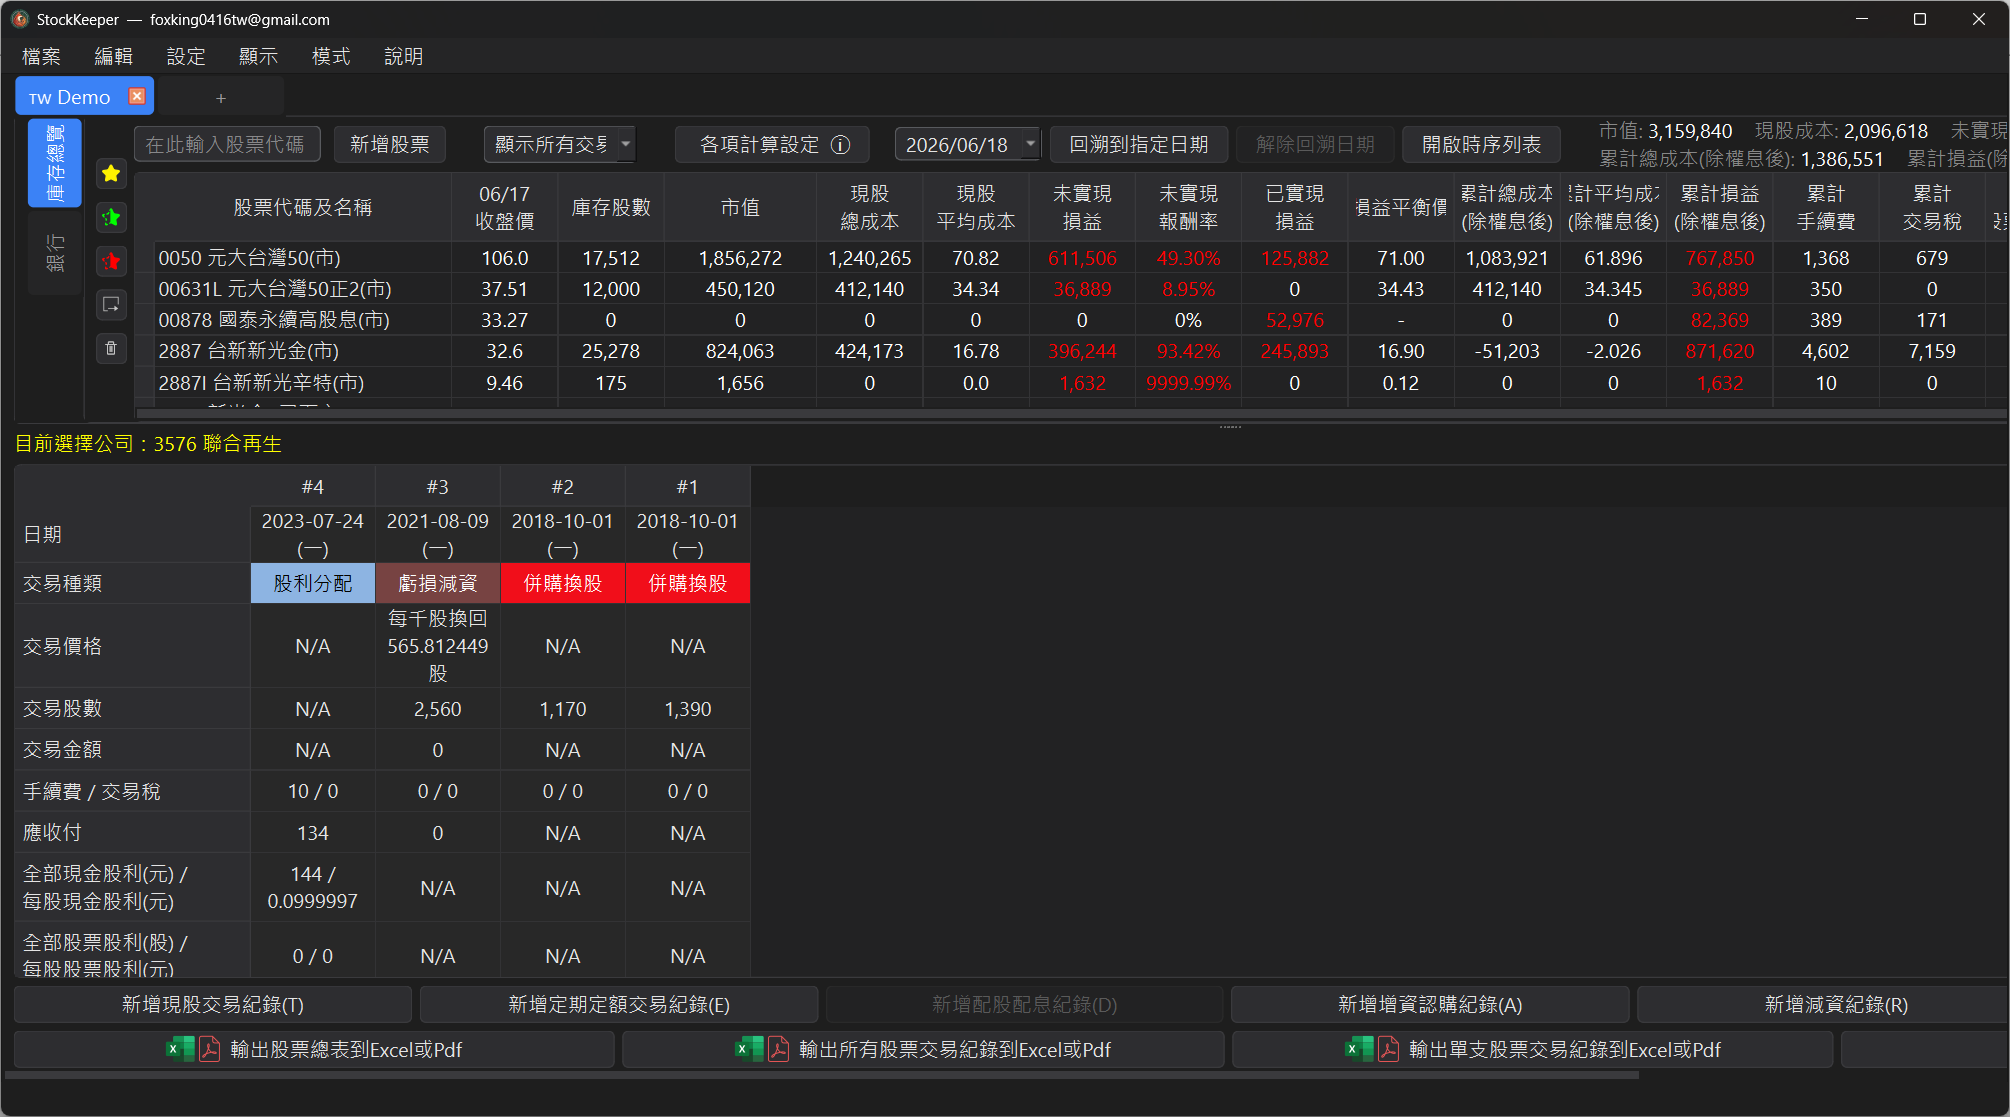Click the green star icon
Image resolution: width=2010 pixels, height=1117 pixels.
tap(111, 218)
